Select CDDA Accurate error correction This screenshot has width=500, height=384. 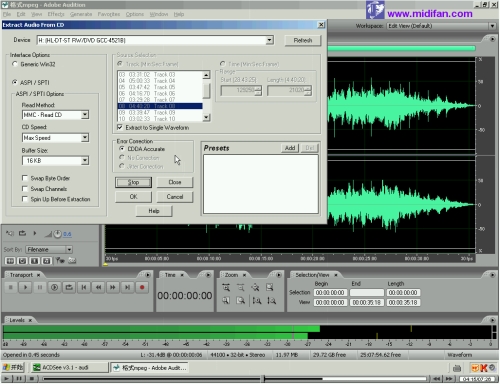point(122,149)
